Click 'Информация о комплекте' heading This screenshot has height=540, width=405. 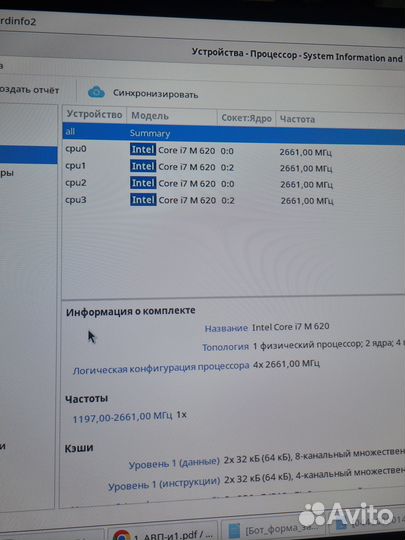point(131,311)
